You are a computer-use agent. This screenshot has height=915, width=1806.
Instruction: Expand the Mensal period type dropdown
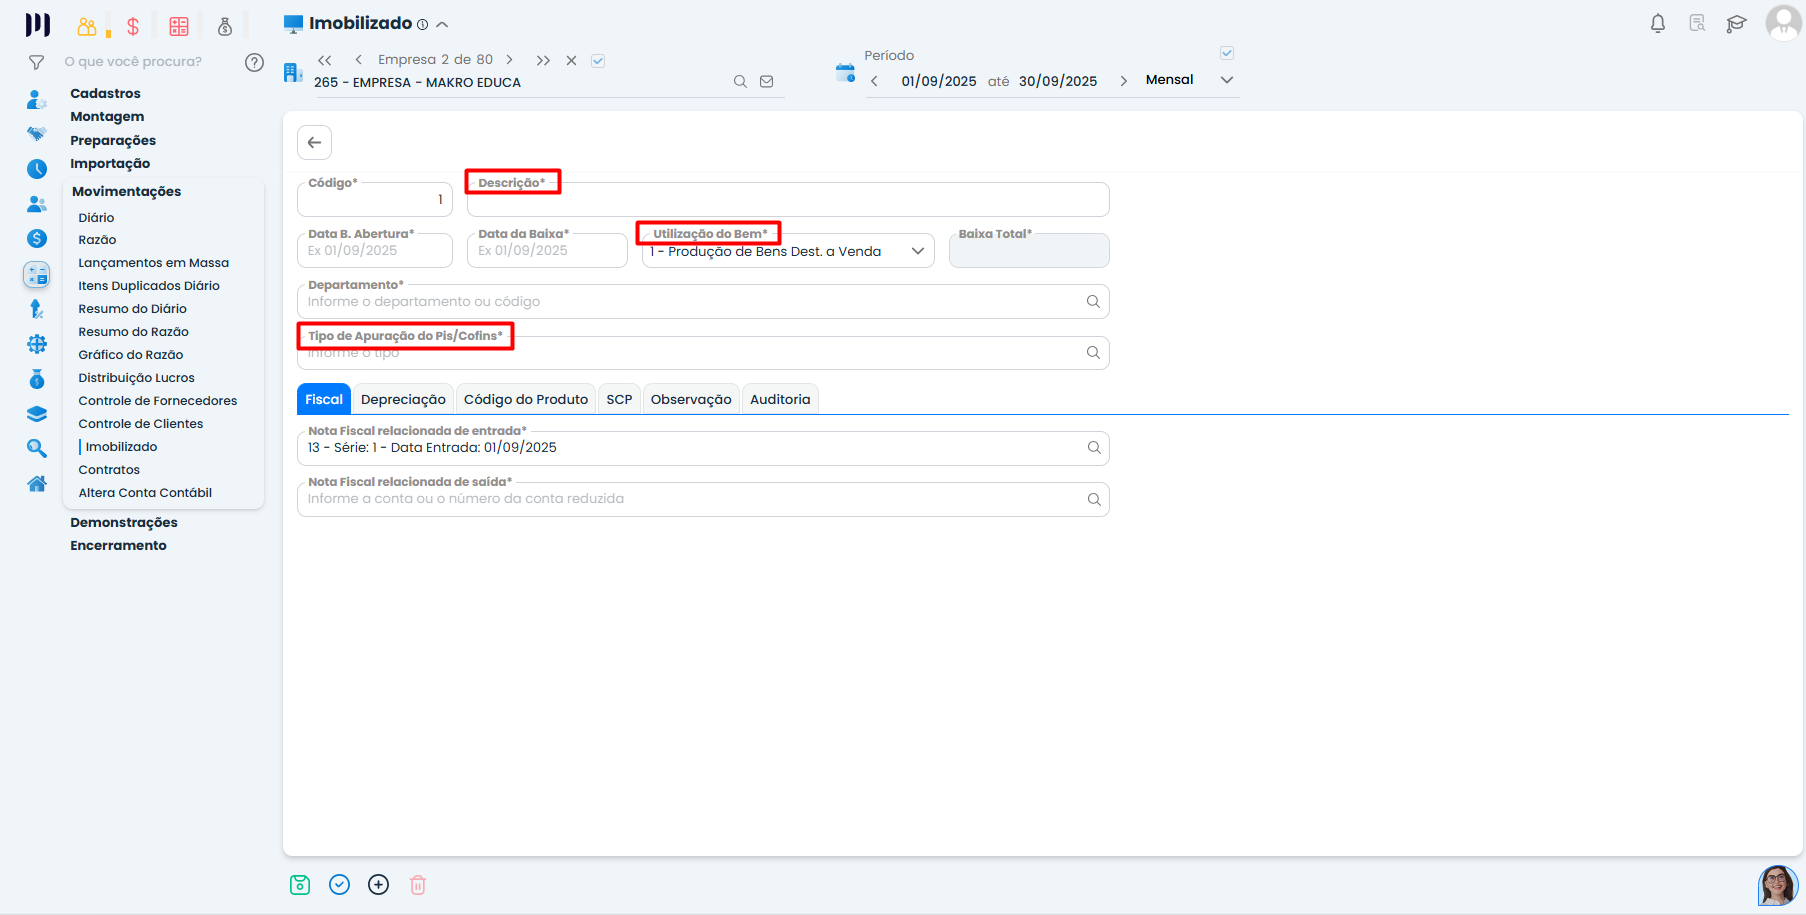1227,80
